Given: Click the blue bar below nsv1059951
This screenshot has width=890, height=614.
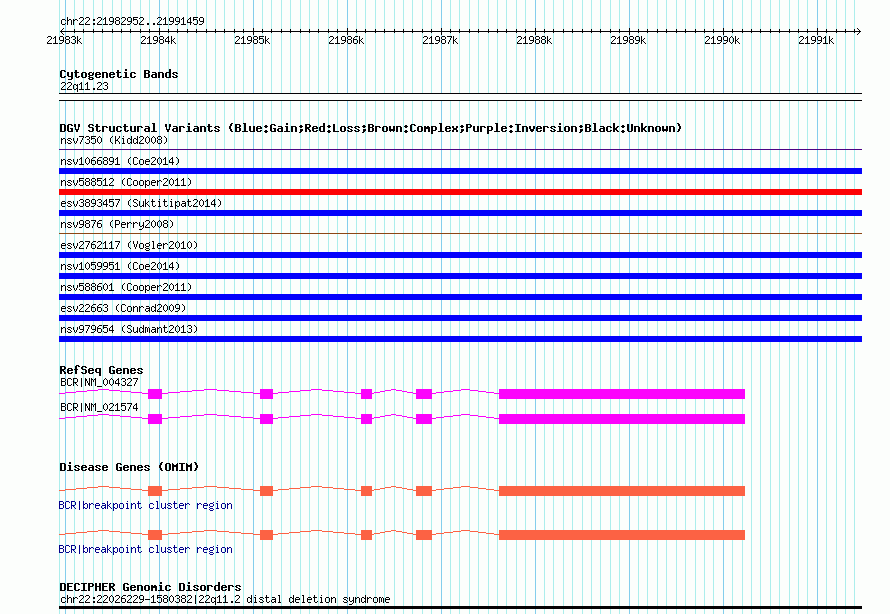Looking at the screenshot, I should point(460,276).
